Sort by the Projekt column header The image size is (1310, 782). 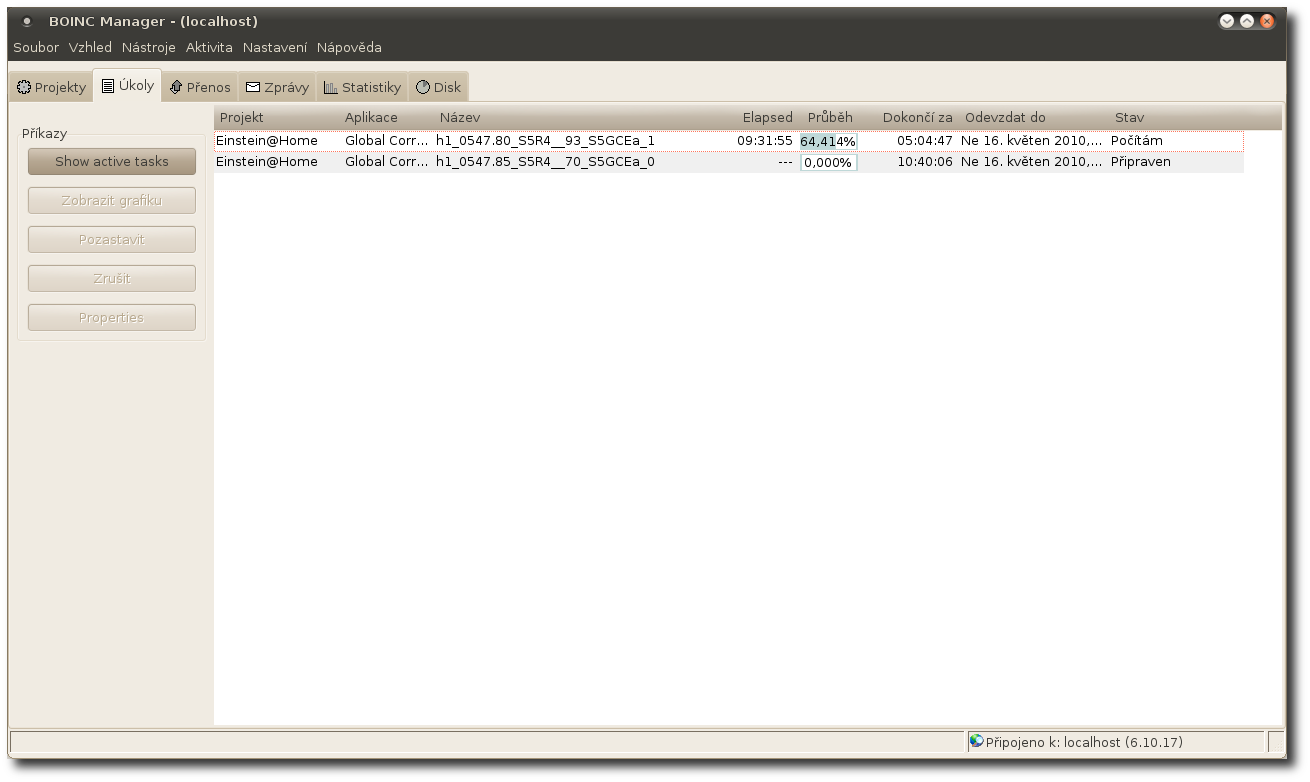277,118
